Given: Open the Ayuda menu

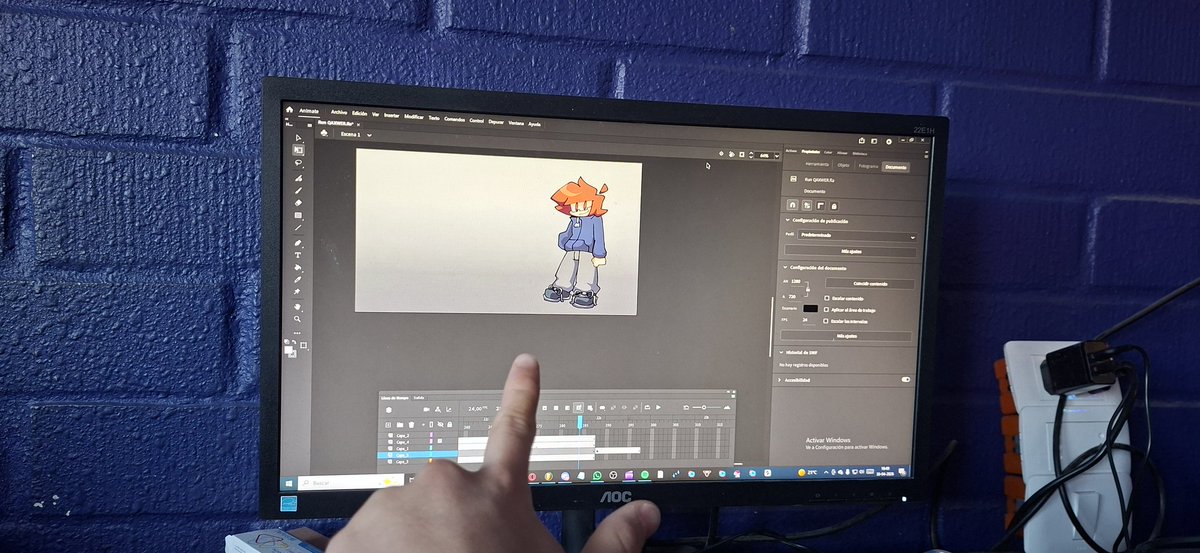Looking at the screenshot, I should [534, 123].
